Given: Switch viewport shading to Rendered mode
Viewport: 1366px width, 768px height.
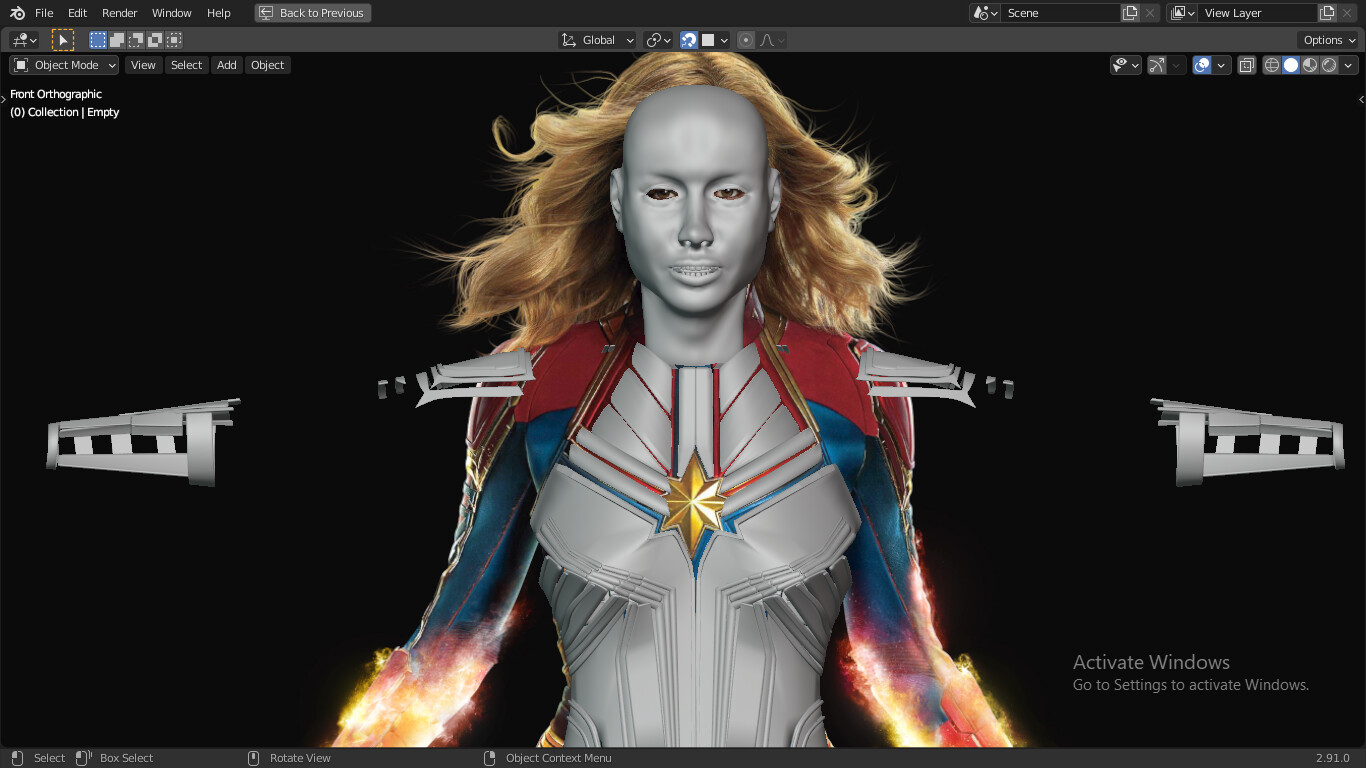Looking at the screenshot, I should pyautogui.click(x=1327, y=64).
